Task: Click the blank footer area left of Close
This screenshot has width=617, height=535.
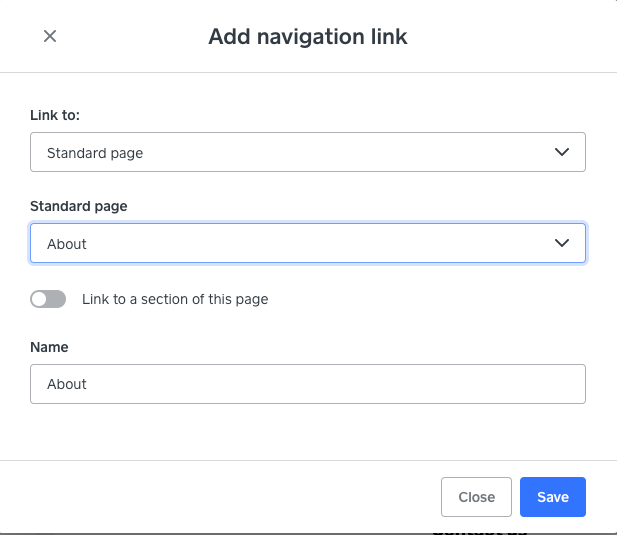Action: (x=220, y=497)
